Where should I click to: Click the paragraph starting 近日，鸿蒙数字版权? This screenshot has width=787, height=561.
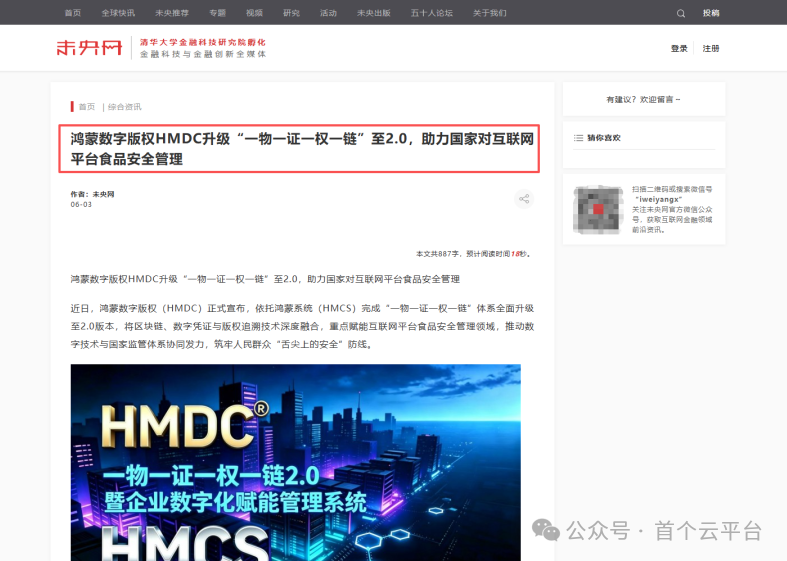coord(302,326)
